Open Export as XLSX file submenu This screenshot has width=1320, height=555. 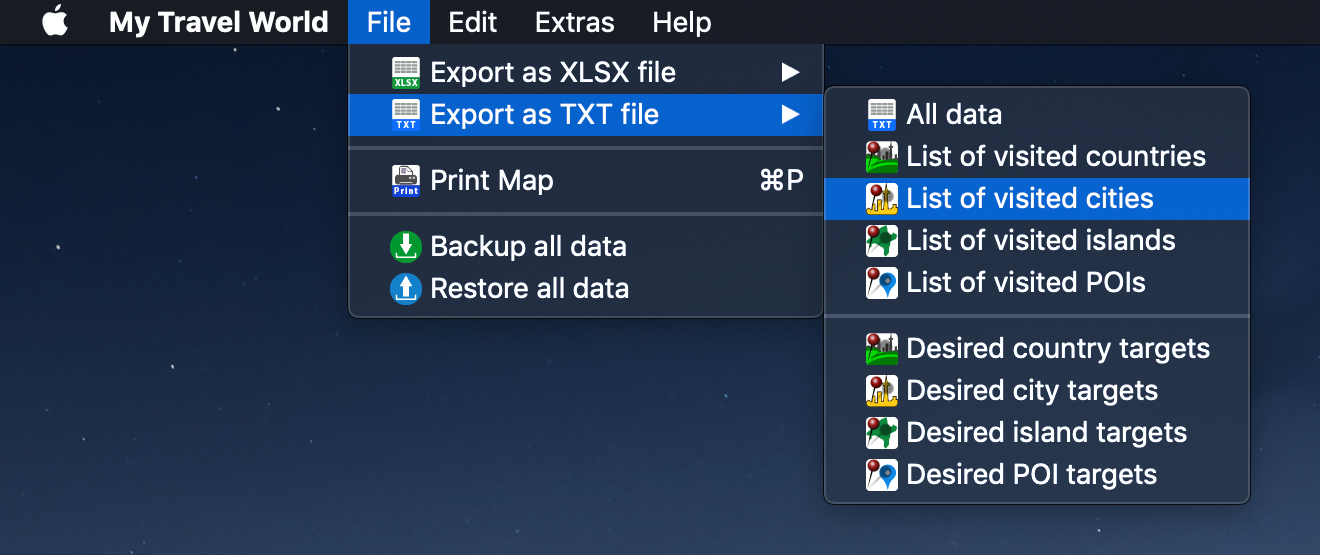(585, 73)
